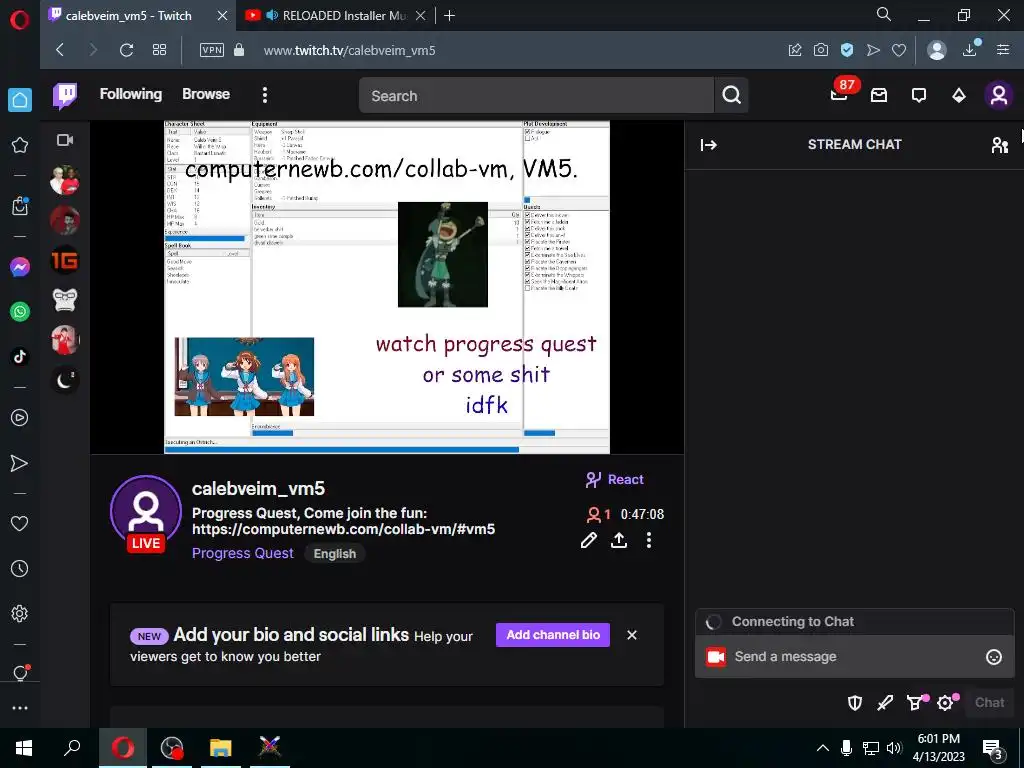Click the Chat send button
Image resolution: width=1024 pixels, height=768 pixels.
click(989, 703)
